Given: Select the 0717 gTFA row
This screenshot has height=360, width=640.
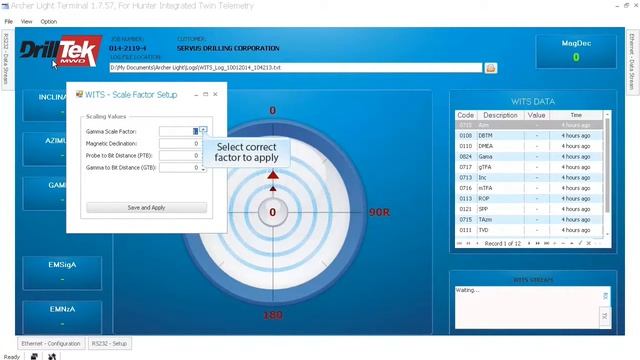Looking at the screenshot, I should point(529,167).
